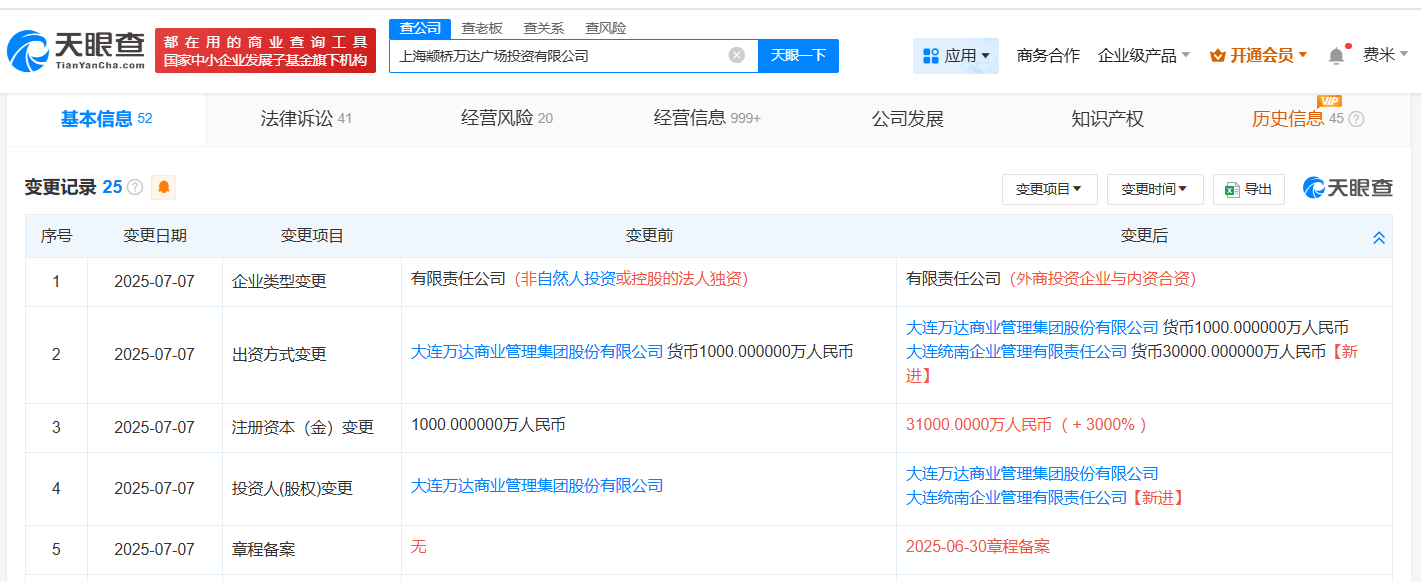The image size is (1421, 582).
Task: Expand the 变更时间 filter dropdown
Action: click(x=1154, y=189)
